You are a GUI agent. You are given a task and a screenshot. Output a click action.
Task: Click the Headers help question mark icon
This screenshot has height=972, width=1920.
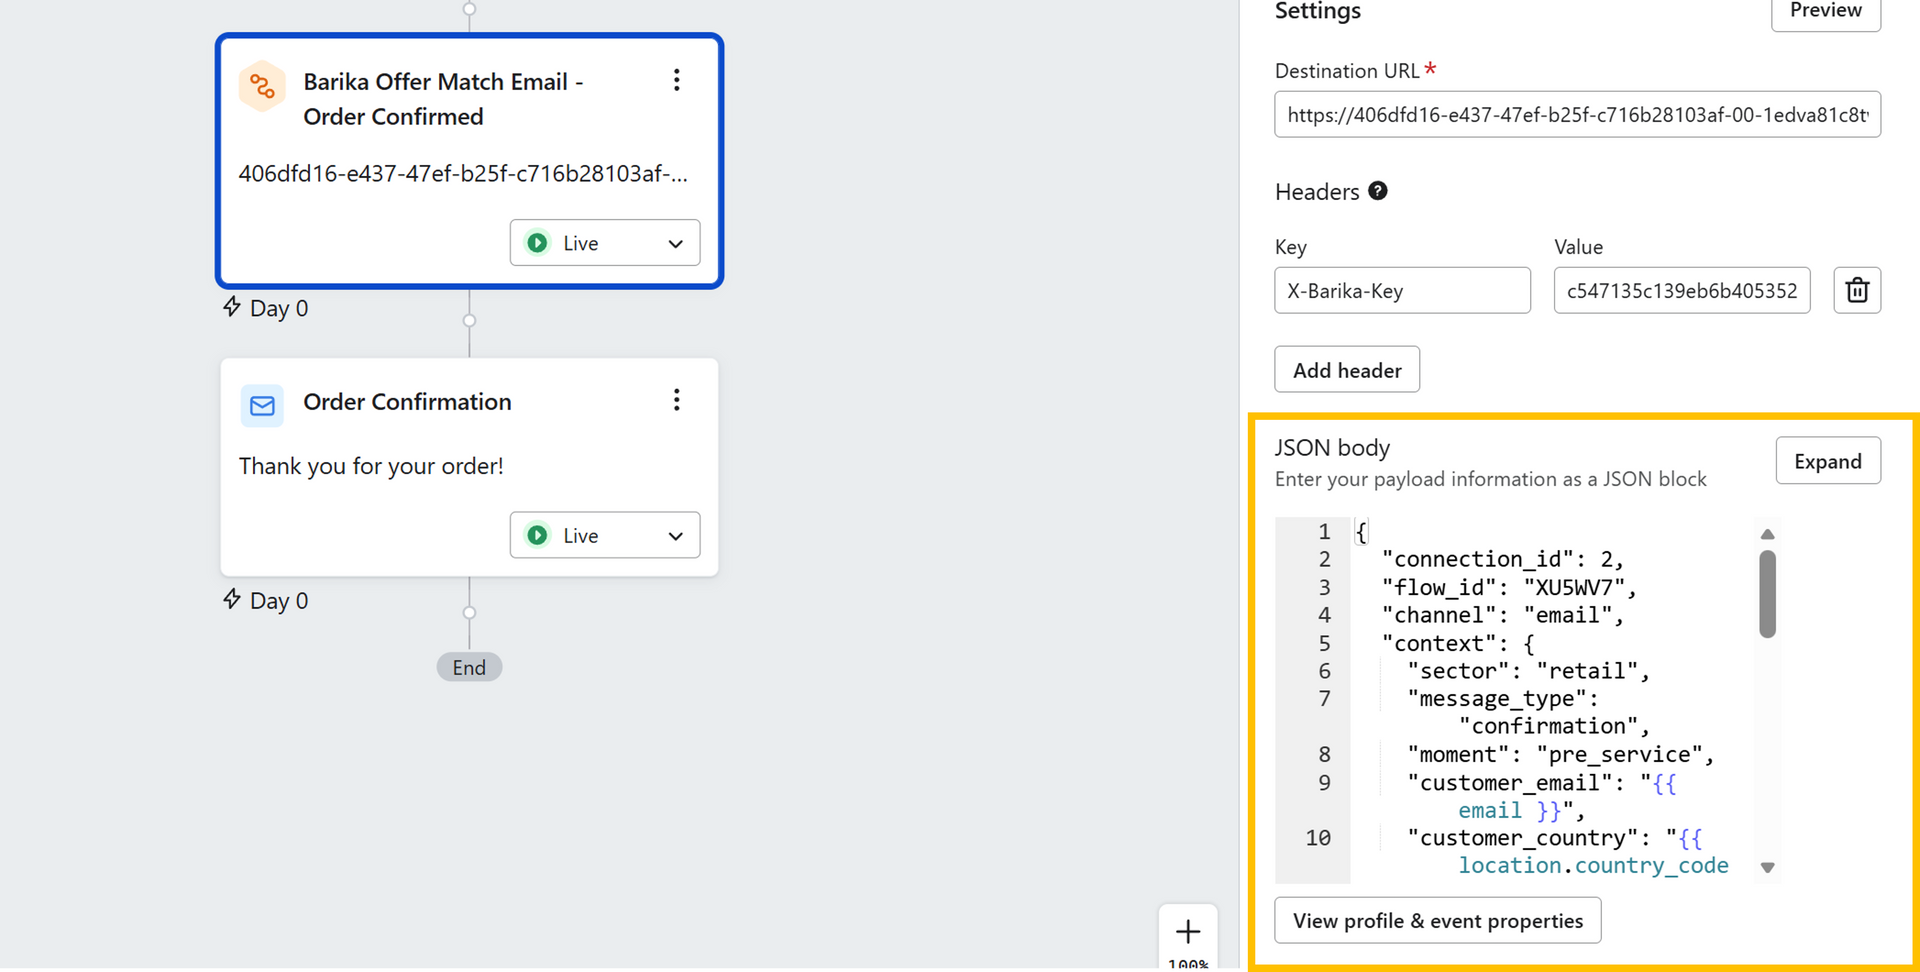point(1378,191)
